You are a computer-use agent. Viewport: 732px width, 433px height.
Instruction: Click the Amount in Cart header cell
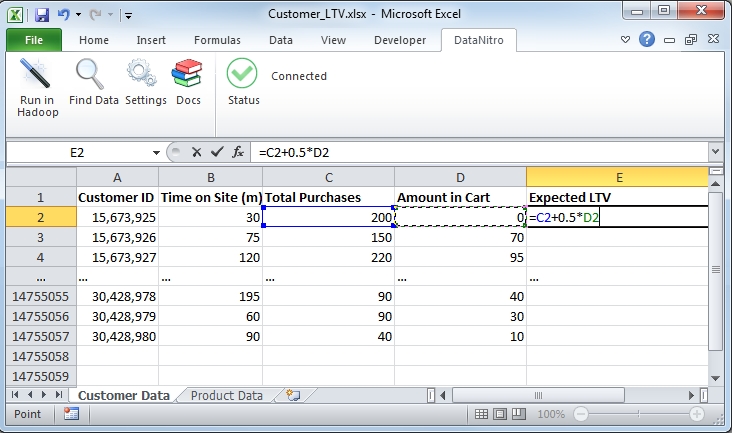click(x=460, y=197)
